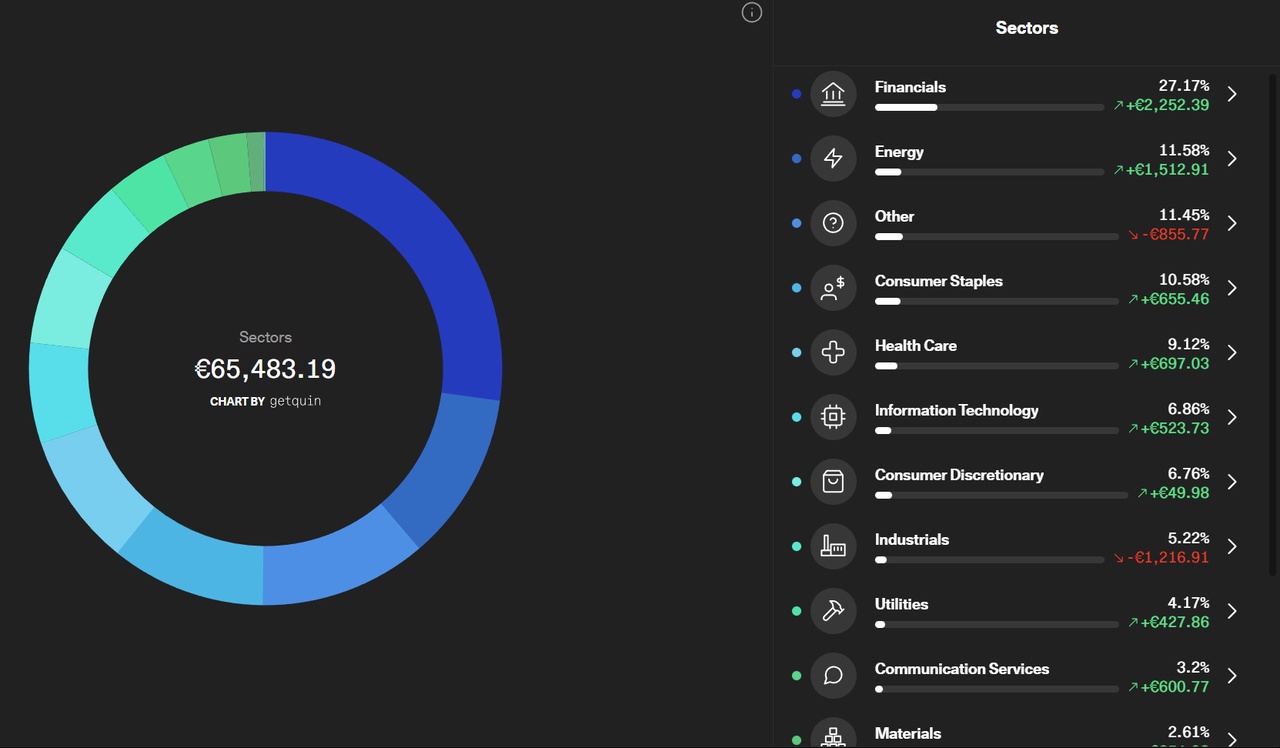Click the Financials bank building icon
Screen dimensions: 1280x748
click(833, 94)
